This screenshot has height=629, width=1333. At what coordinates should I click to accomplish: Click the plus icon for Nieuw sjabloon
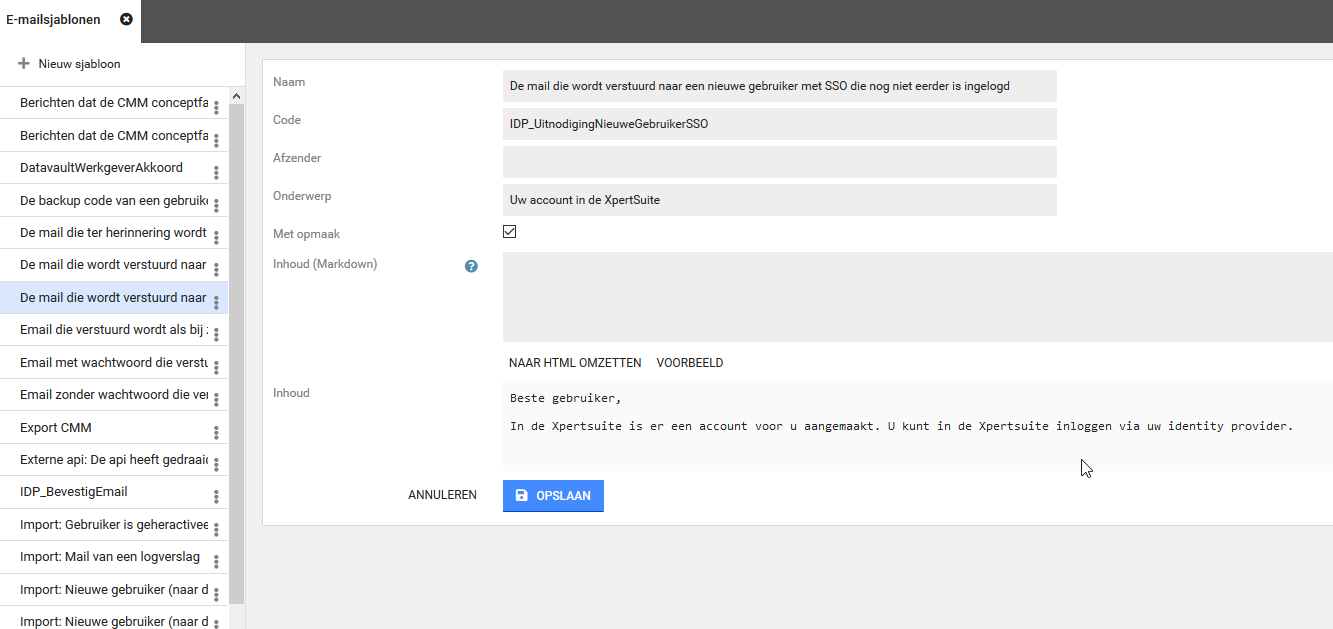click(24, 64)
